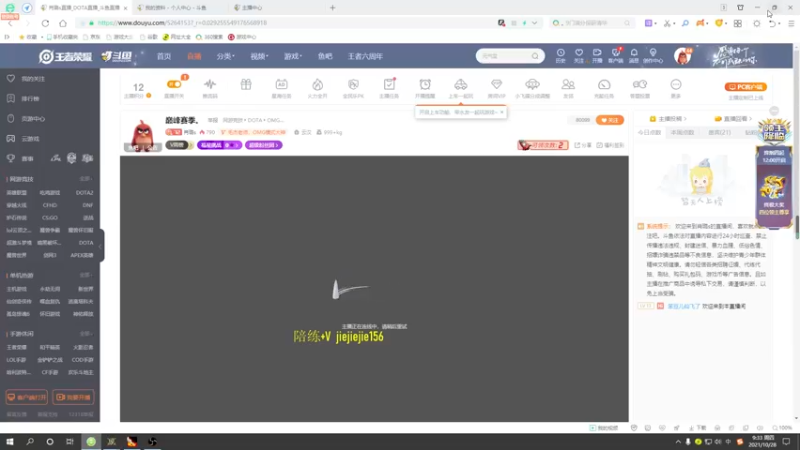Expand 'All' link in first sidebar section
Viewport: 800px width, 450px height.
[x=86, y=179]
